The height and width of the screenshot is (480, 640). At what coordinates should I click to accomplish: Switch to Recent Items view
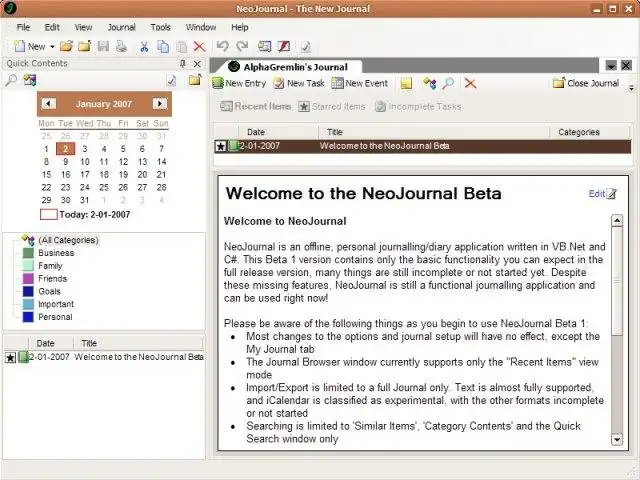[x=256, y=107]
